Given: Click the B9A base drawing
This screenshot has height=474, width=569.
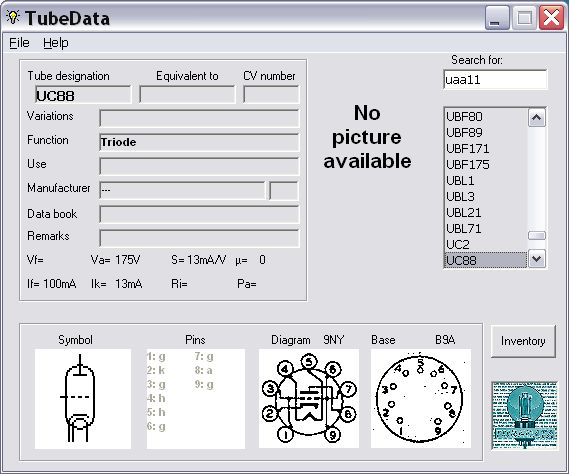Looking at the screenshot, I should (421, 399).
